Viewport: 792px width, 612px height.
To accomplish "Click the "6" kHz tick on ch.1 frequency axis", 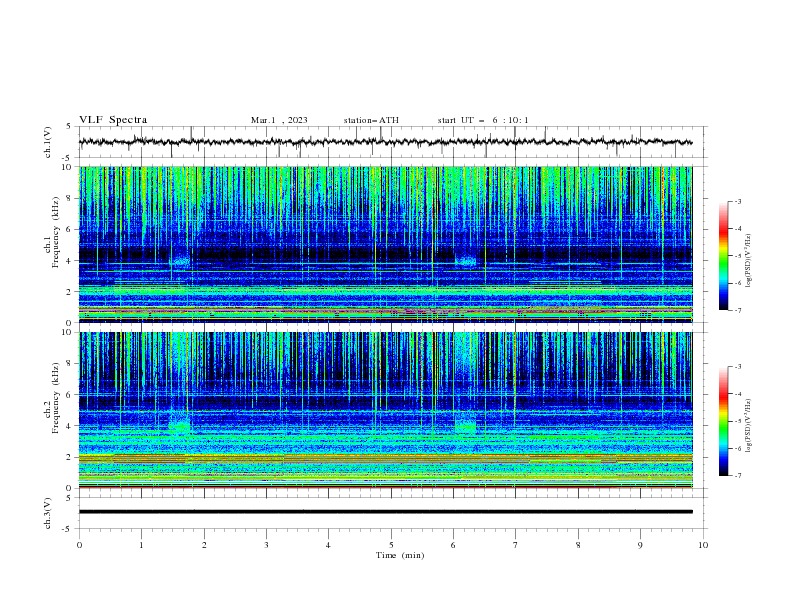I will pos(70,229).
